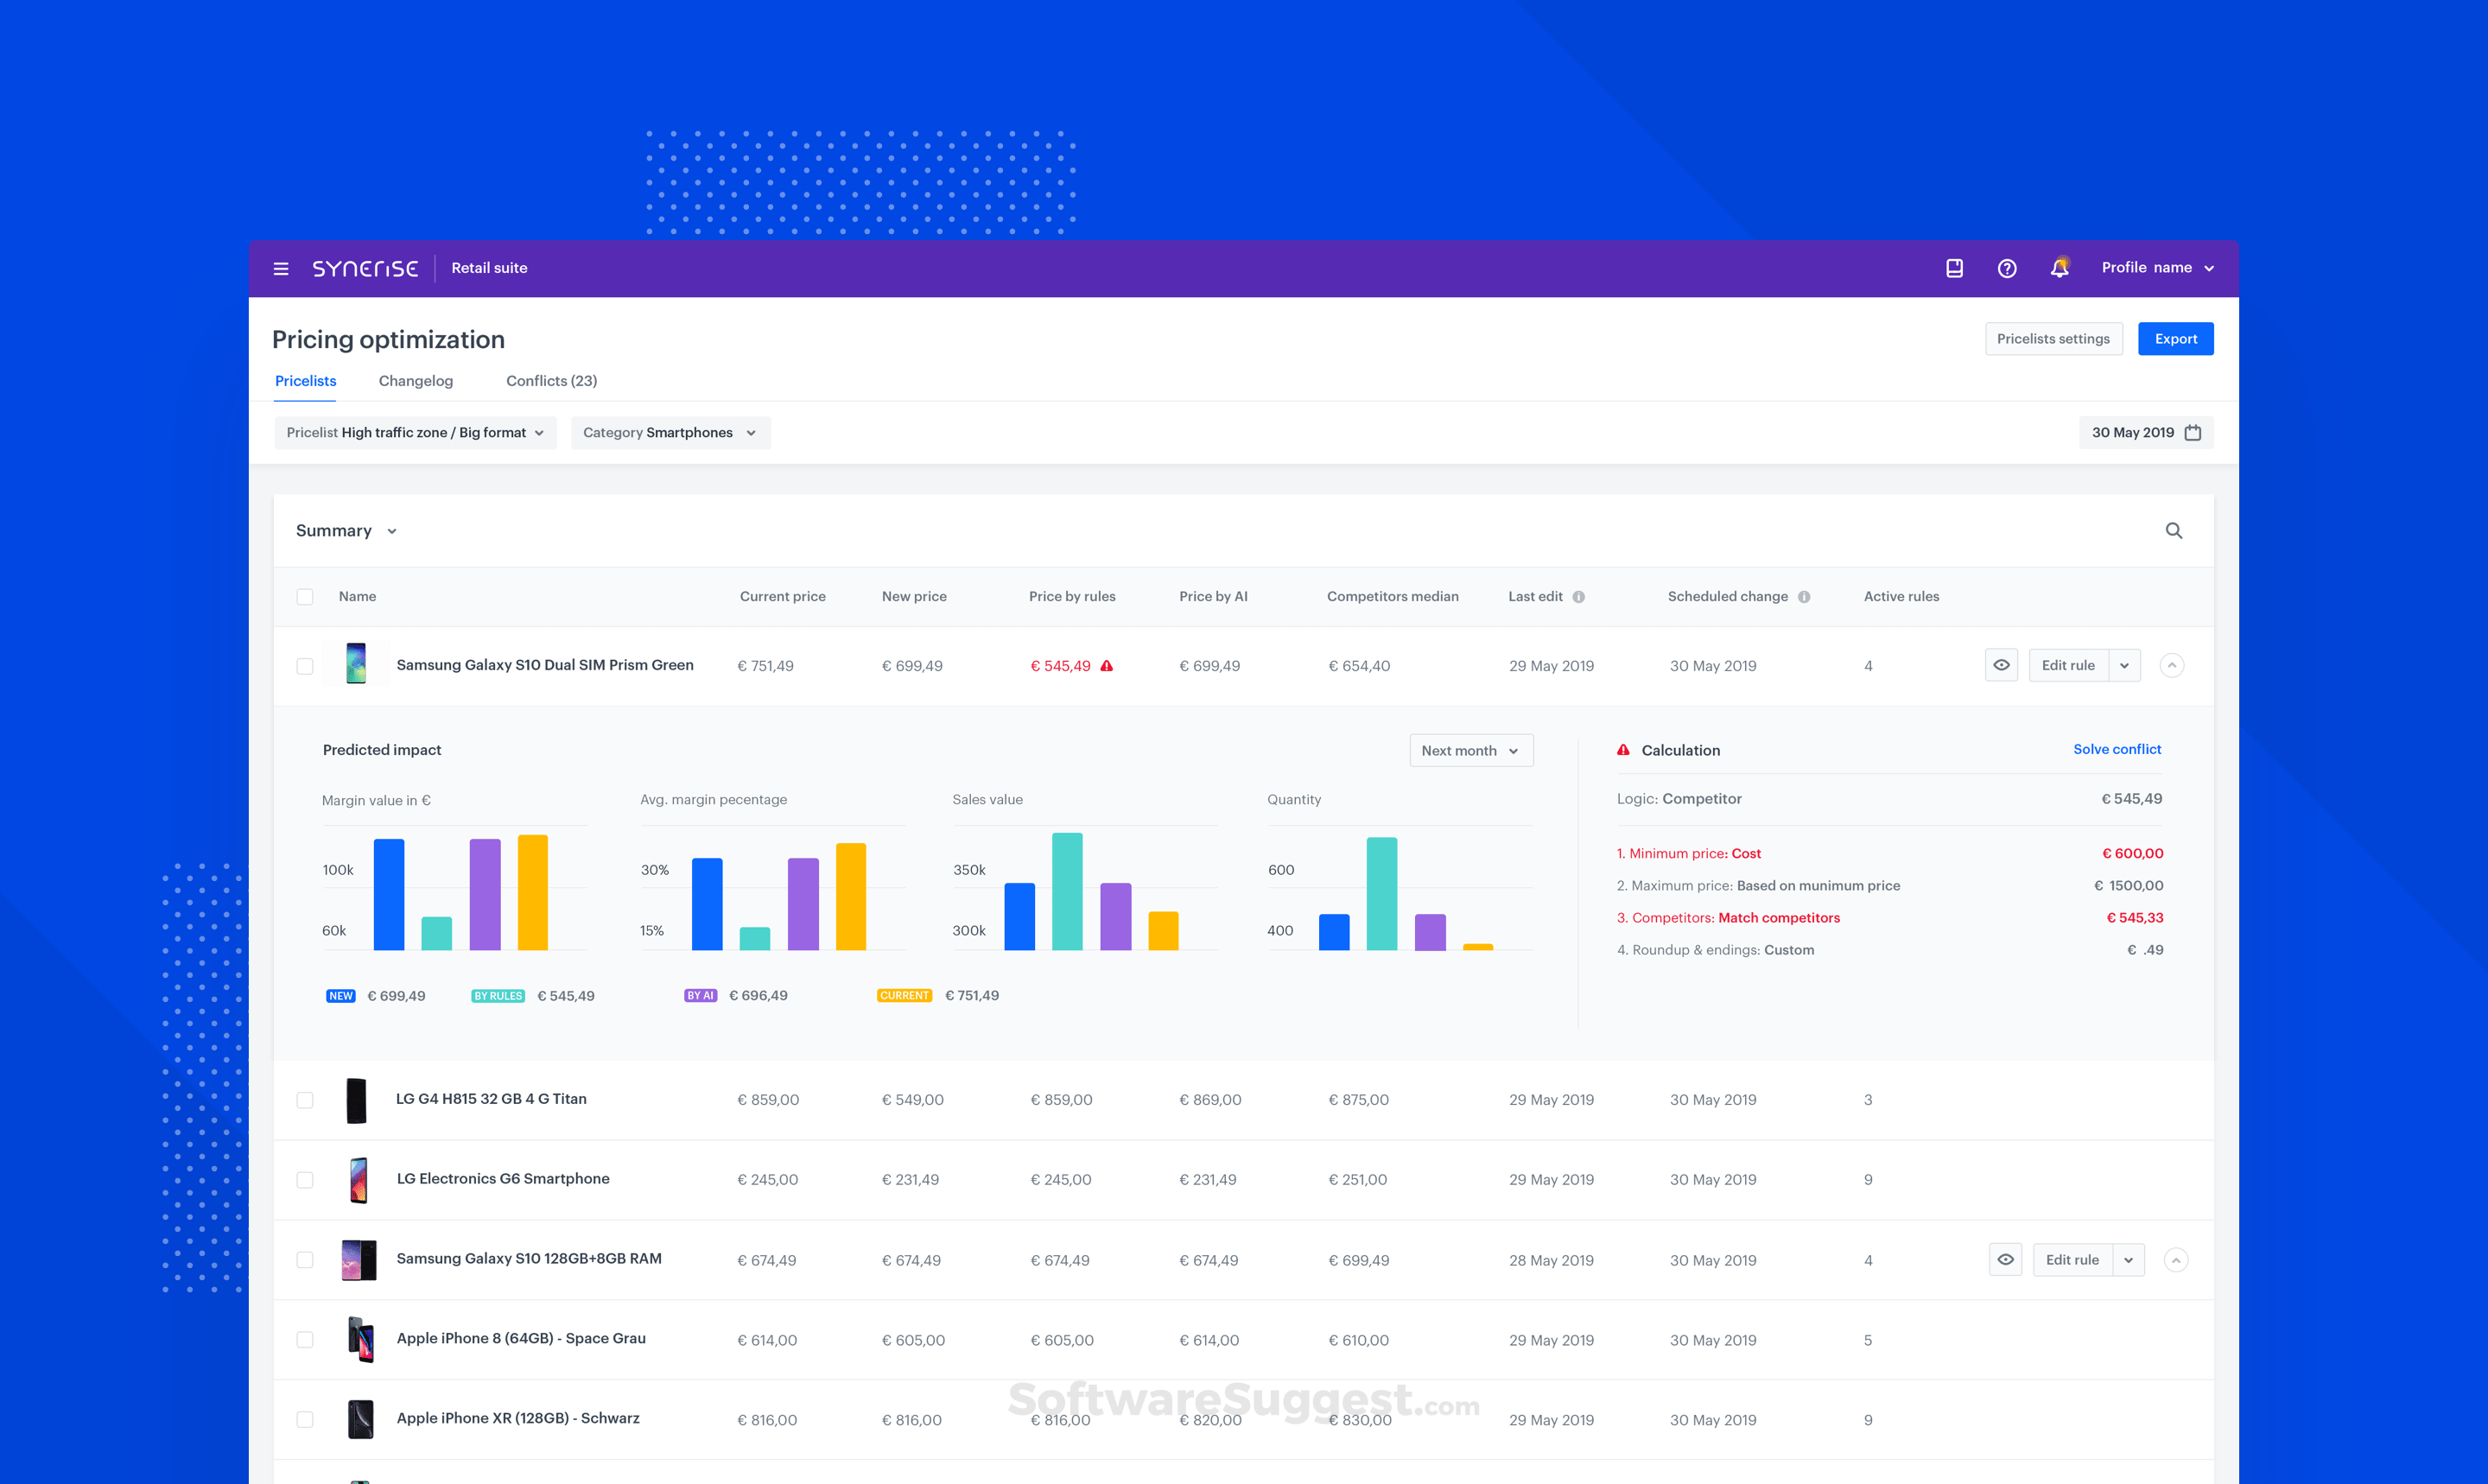Open the calendar date picker icon

[x=2193, y=432]
